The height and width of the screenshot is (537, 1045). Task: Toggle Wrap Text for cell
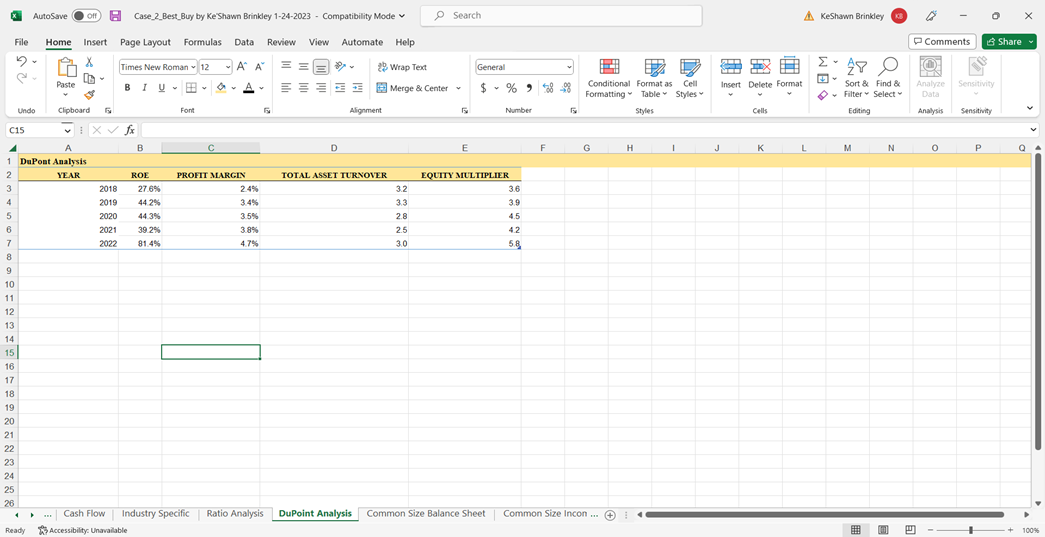coord(402,67)
